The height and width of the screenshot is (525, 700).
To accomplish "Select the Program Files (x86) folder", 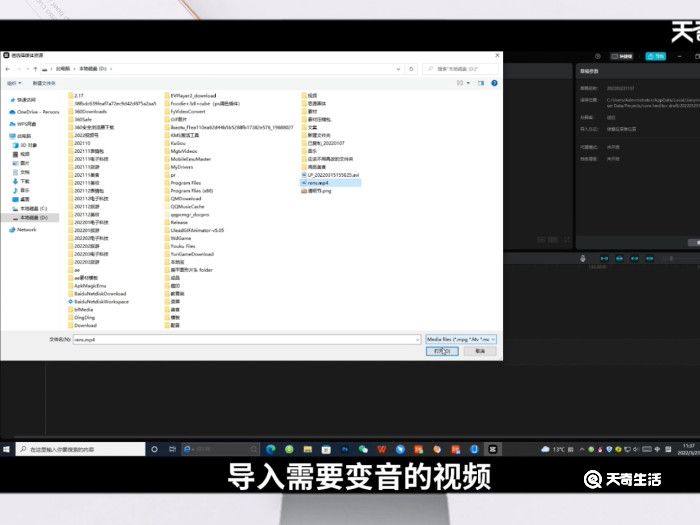I will click(189, 191).
